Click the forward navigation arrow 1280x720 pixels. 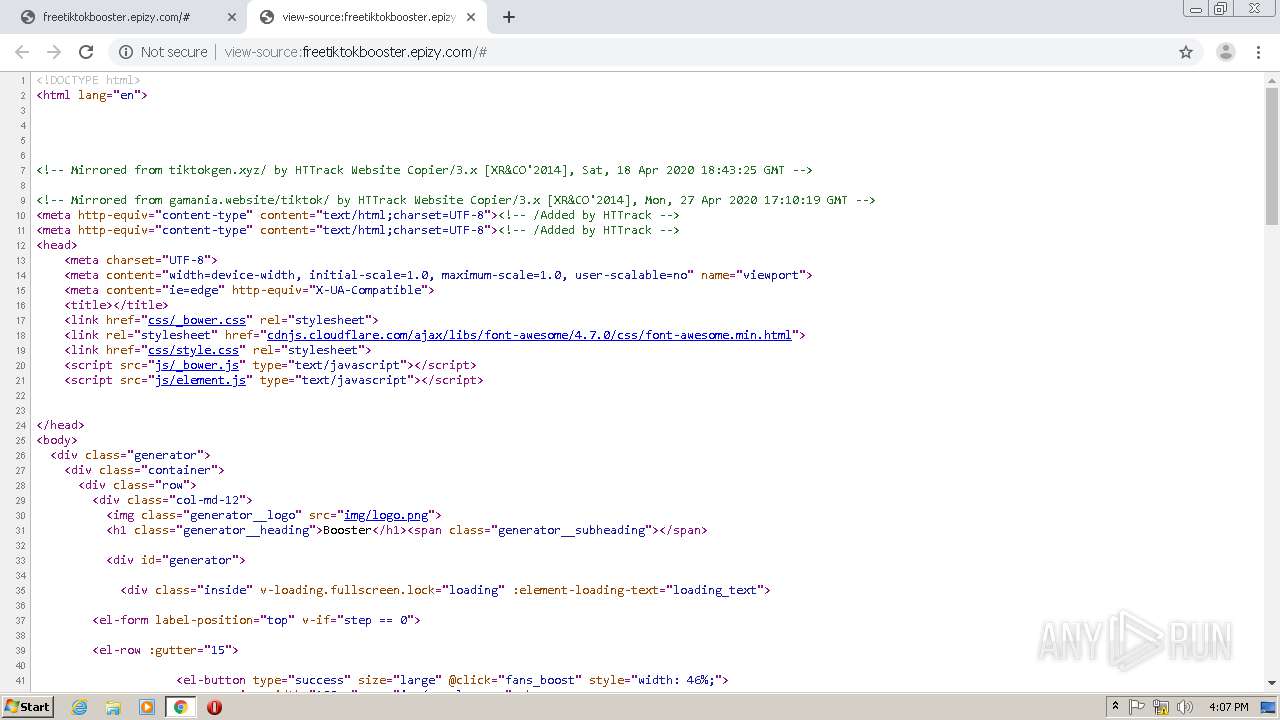(x=54, y=52)
